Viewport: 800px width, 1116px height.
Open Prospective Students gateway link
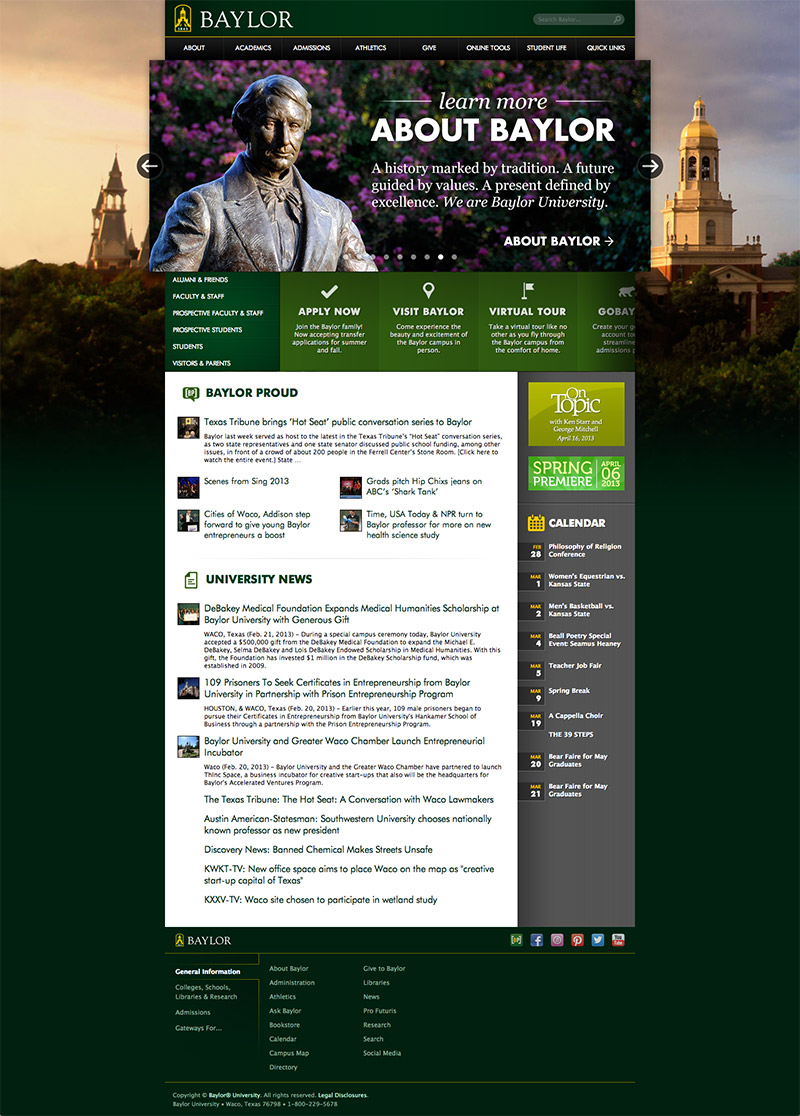(207, 330)
